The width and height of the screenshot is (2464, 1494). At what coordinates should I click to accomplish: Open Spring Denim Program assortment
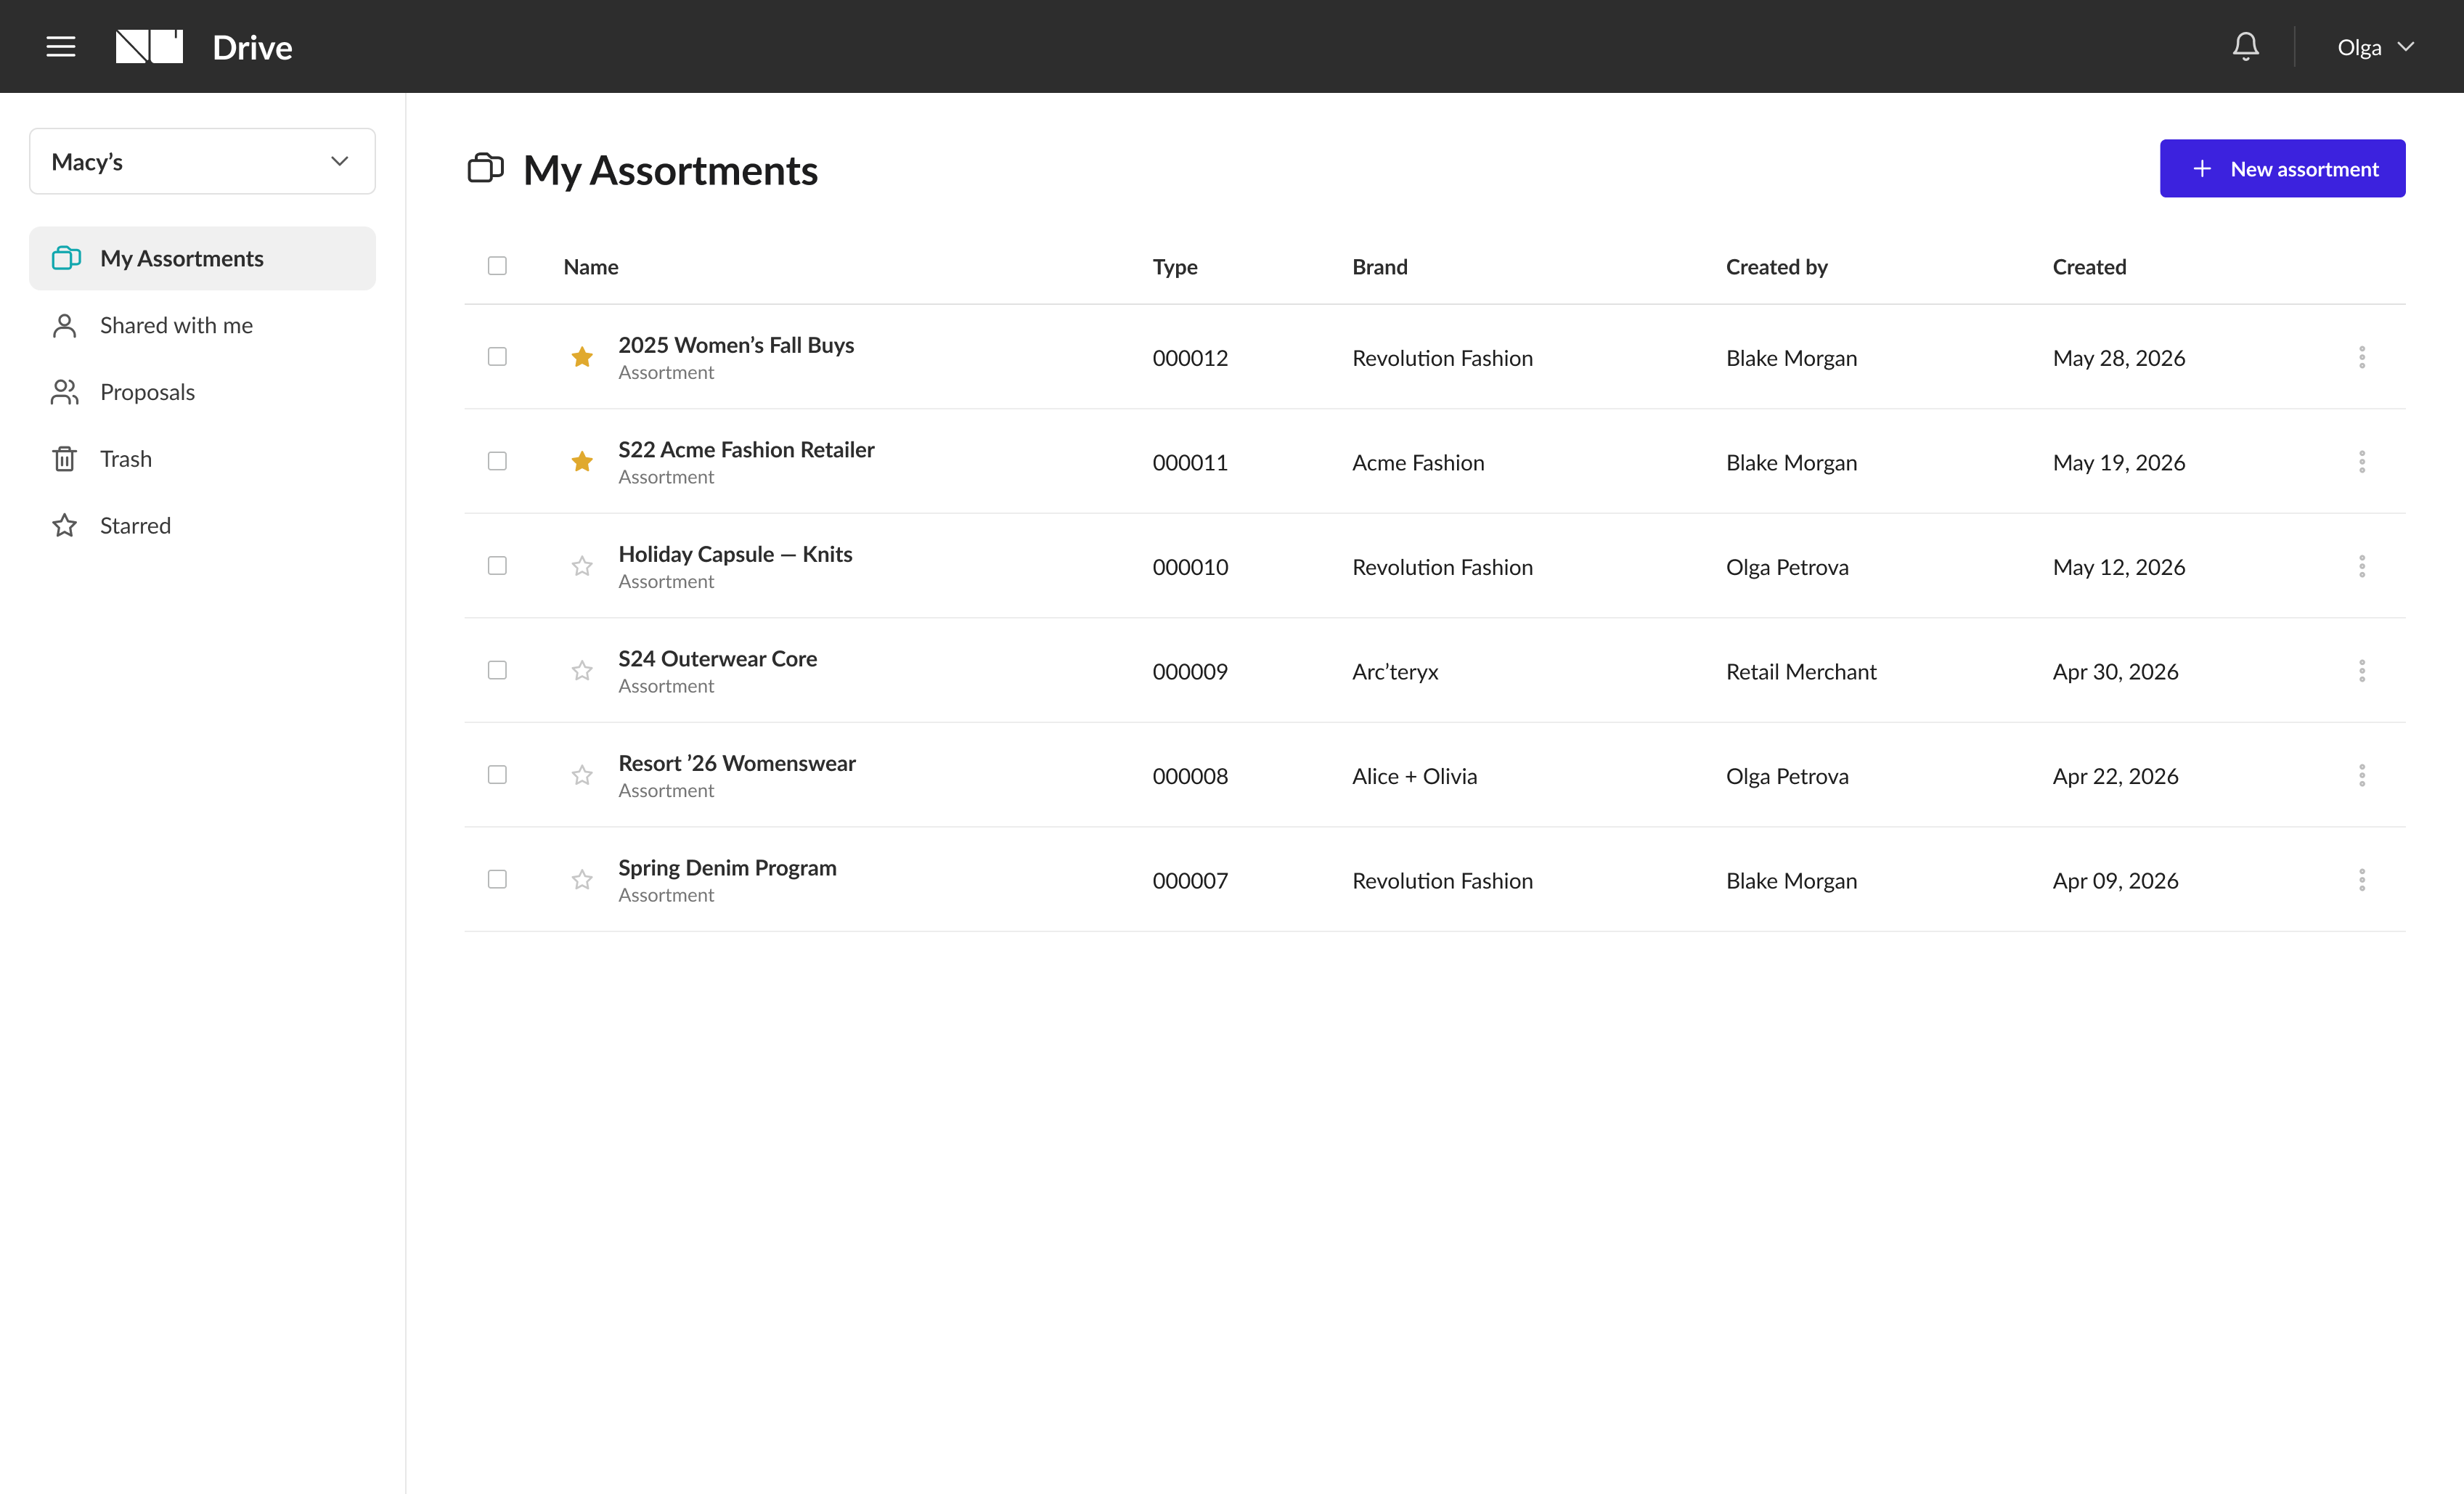(727, 868)
